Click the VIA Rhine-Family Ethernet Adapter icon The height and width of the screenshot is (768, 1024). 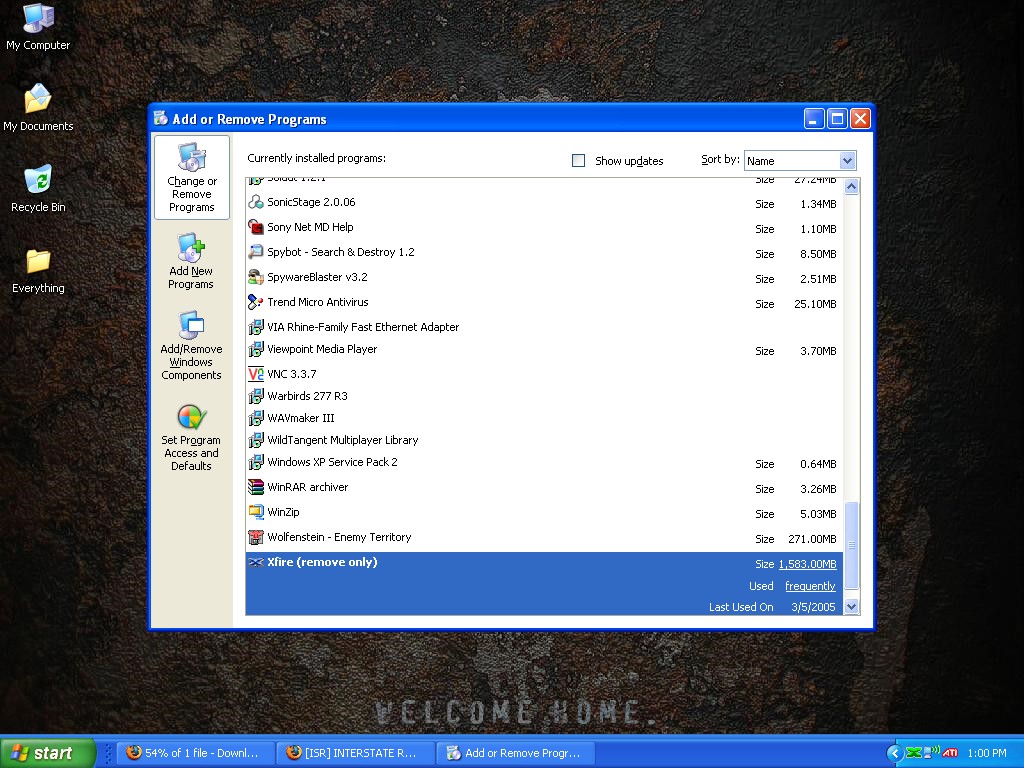tap(255, 327)
